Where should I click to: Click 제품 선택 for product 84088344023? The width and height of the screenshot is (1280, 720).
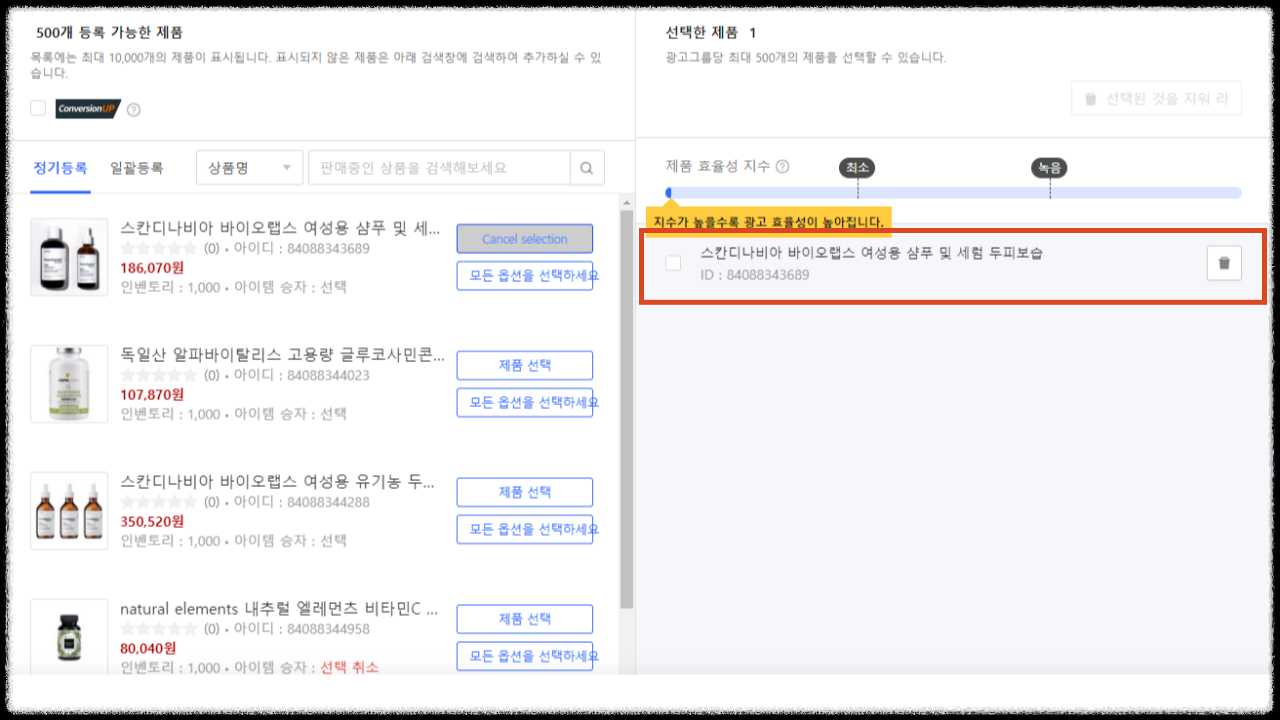(x=525, y=366)
